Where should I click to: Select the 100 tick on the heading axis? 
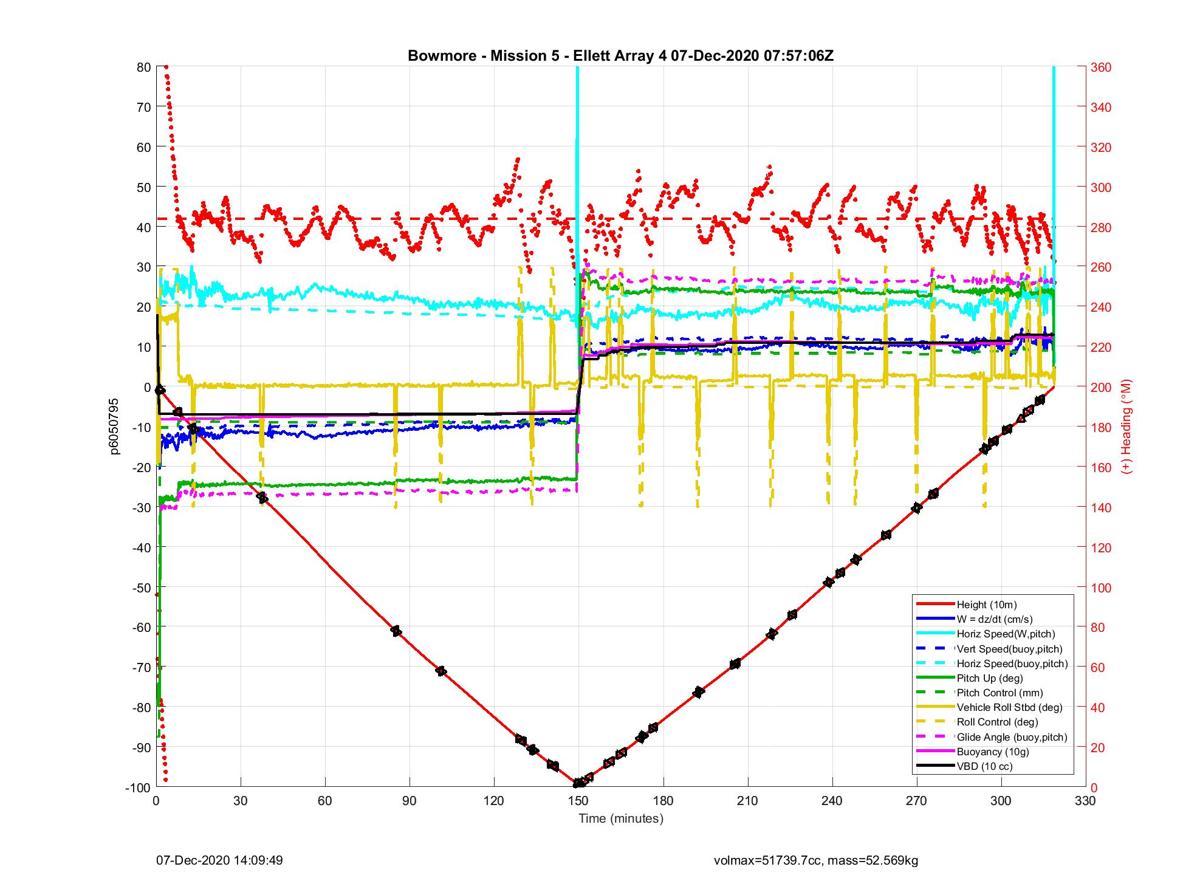click(1101, 587)
